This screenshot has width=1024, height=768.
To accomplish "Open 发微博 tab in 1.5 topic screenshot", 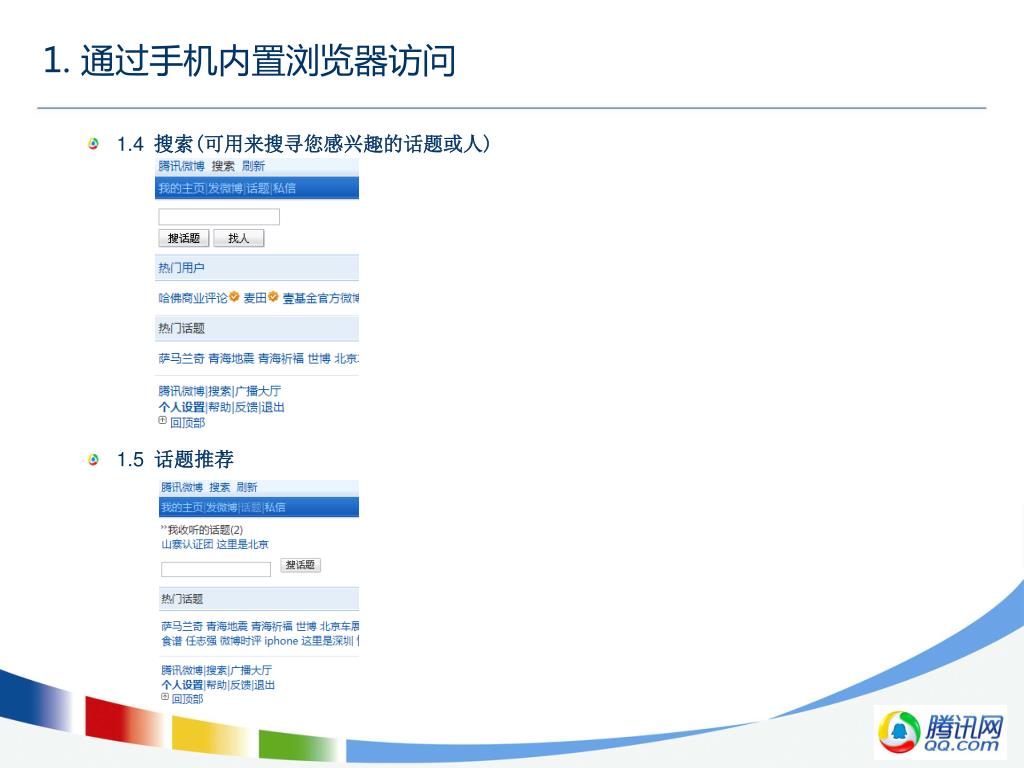I will [x=222, y=507].
